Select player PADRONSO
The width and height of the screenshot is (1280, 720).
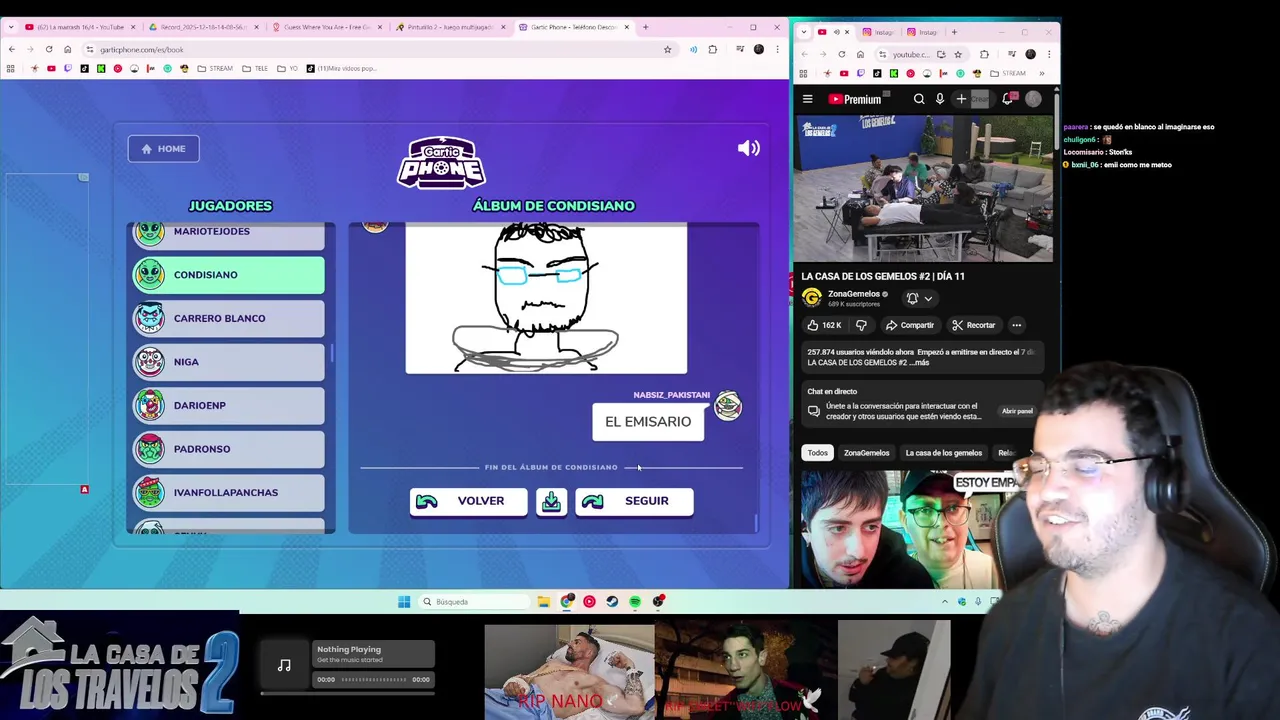click(229, 449)
